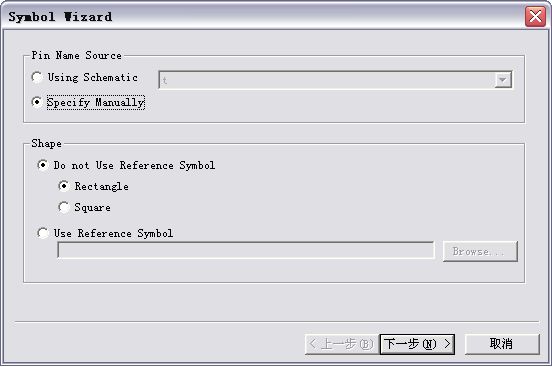Screen dimensions: 552x367
Task: Click the Use Reference Symbol label text
Action: point(113,233)
